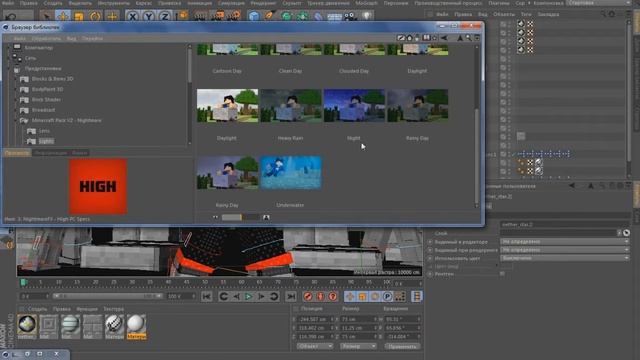Viewport: 640px width, 360px height.
Task: Open the Heavy Rain lighting preset thumbnail
Action: (291, 106)
